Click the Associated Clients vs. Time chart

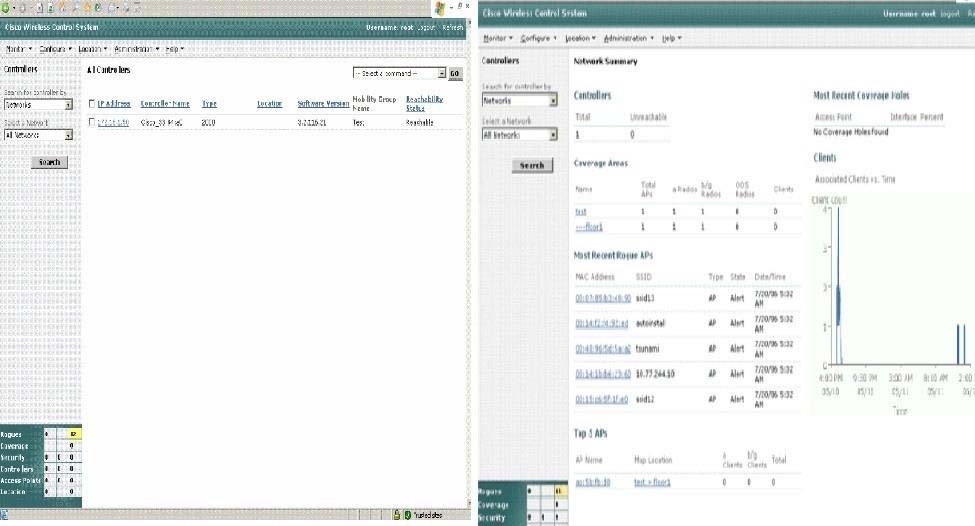coord(892,305)
